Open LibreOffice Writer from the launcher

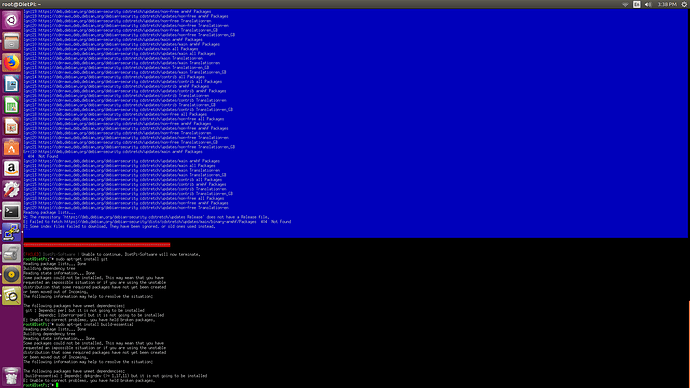point(11,84)
